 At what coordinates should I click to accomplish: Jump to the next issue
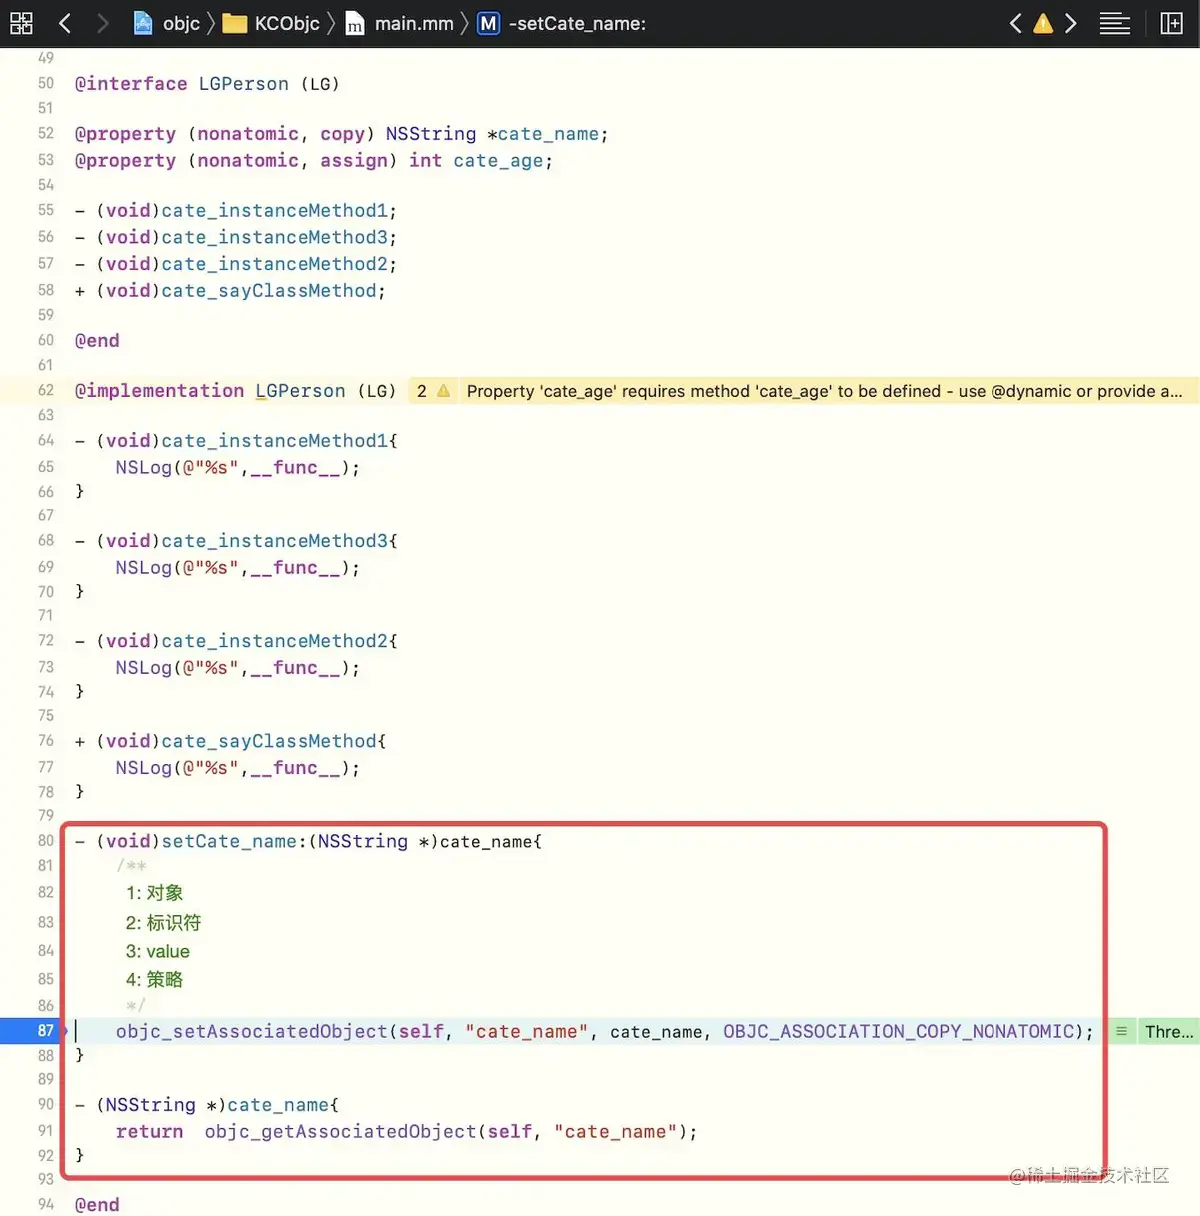click(x=1071, y=23)
